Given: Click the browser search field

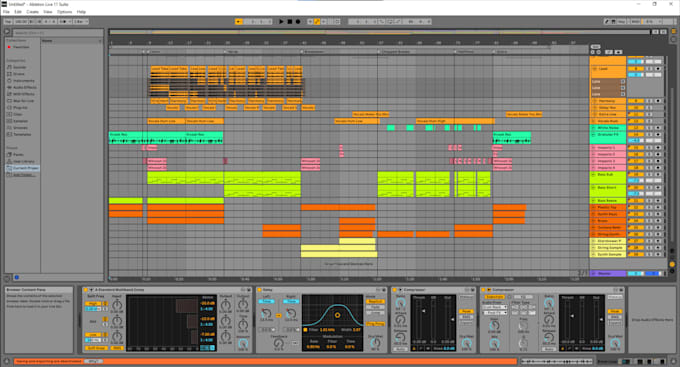Looking at the screenshot, I should [x=57, y=33].
